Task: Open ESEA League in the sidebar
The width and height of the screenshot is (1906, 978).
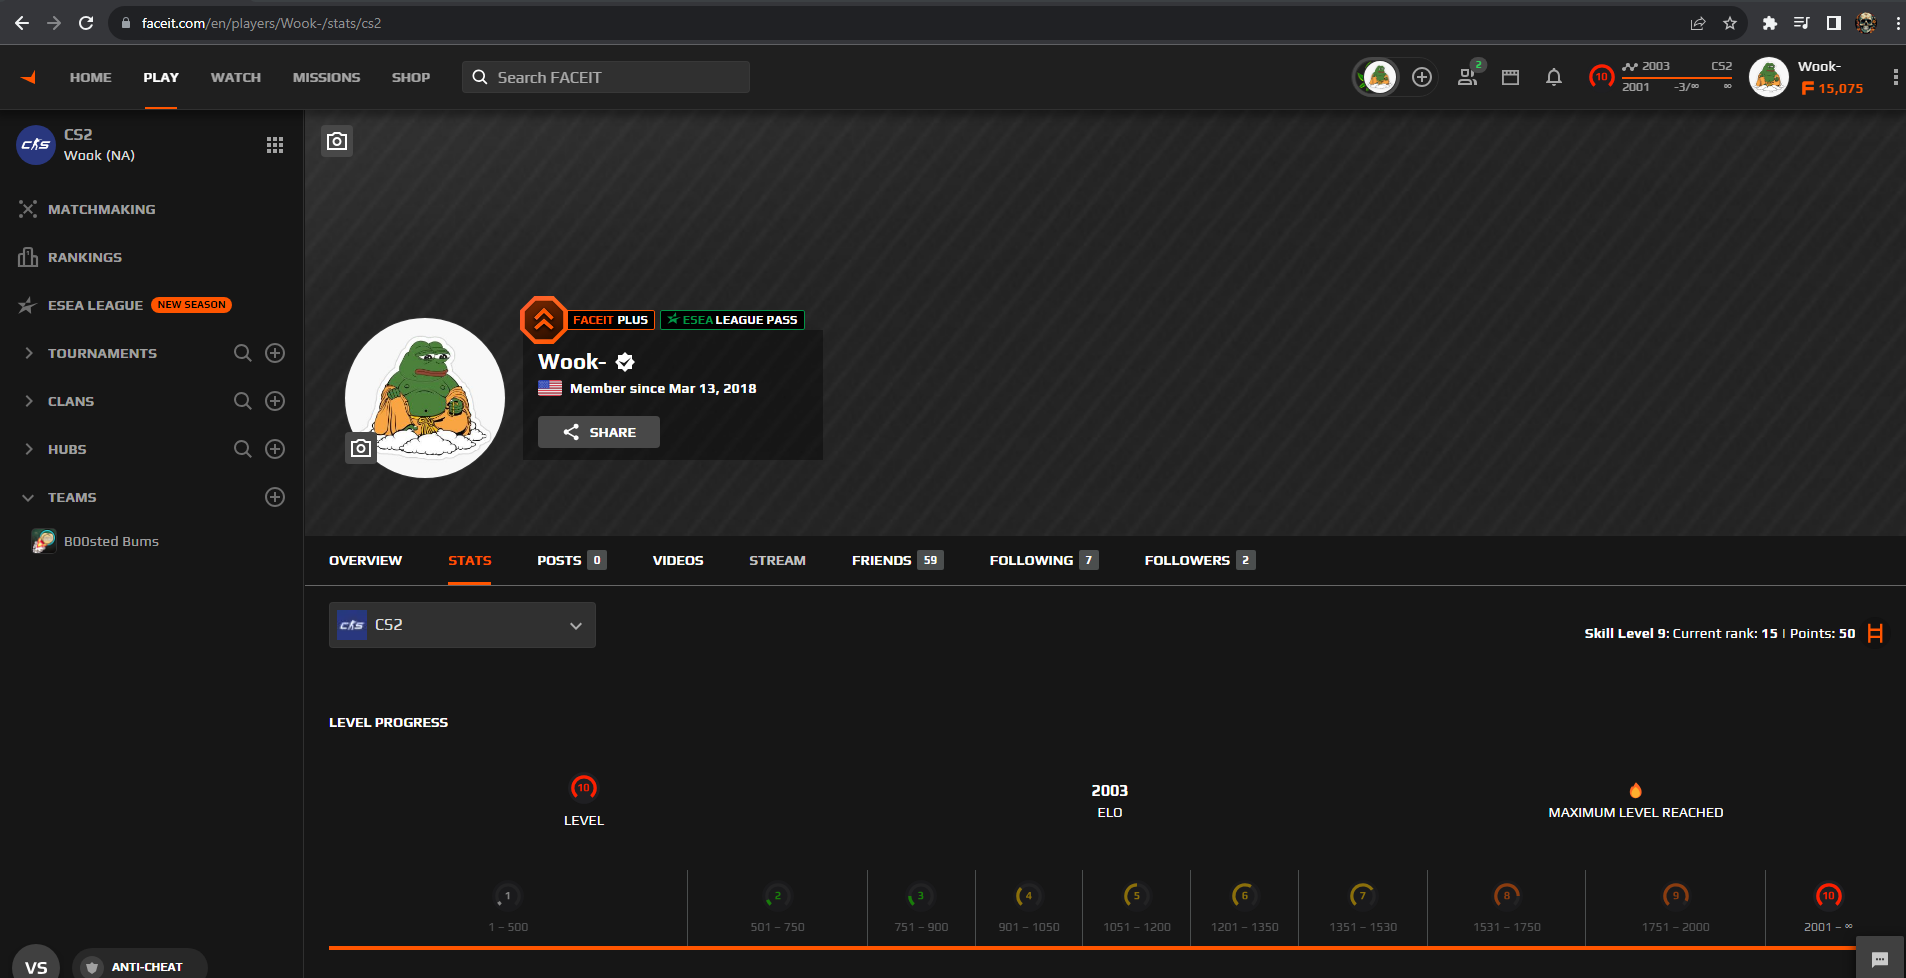Action: pos(95,305)
